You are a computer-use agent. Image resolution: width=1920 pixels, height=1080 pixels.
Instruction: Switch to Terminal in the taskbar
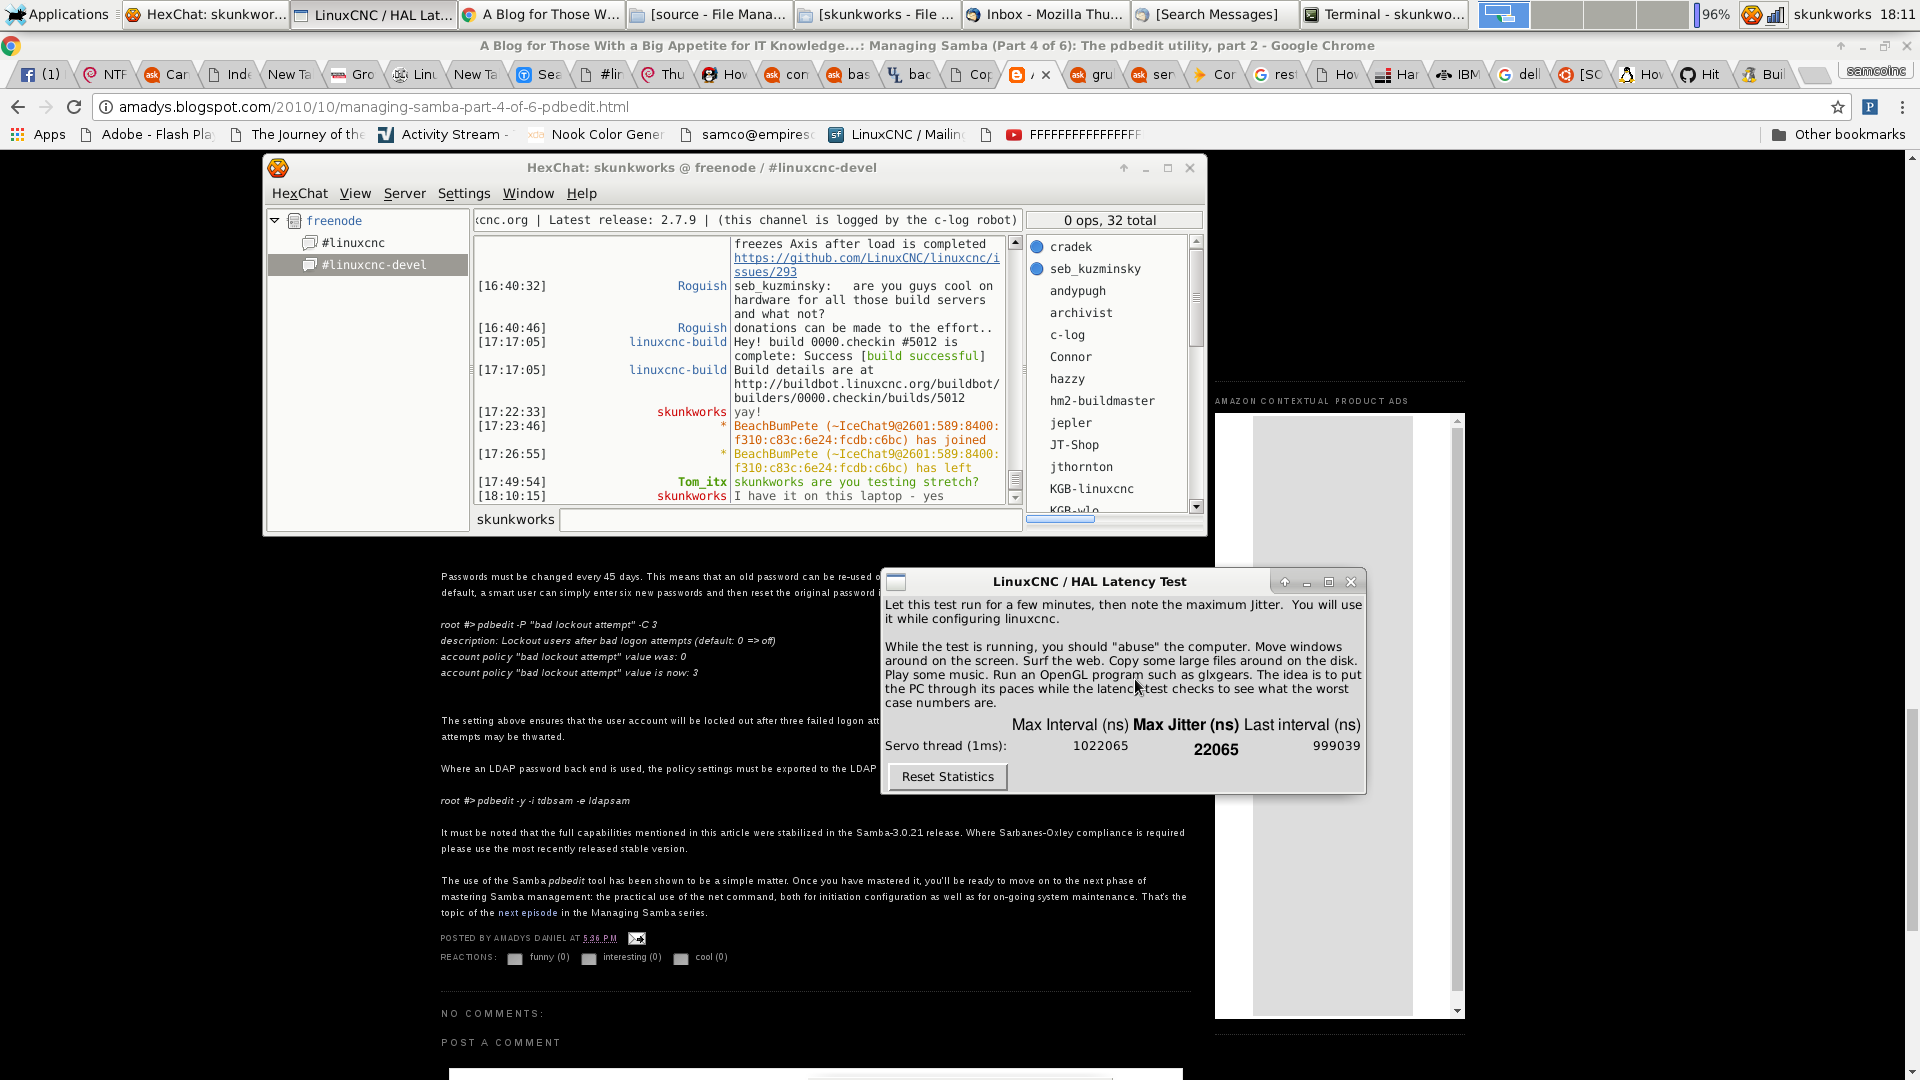1384,14
